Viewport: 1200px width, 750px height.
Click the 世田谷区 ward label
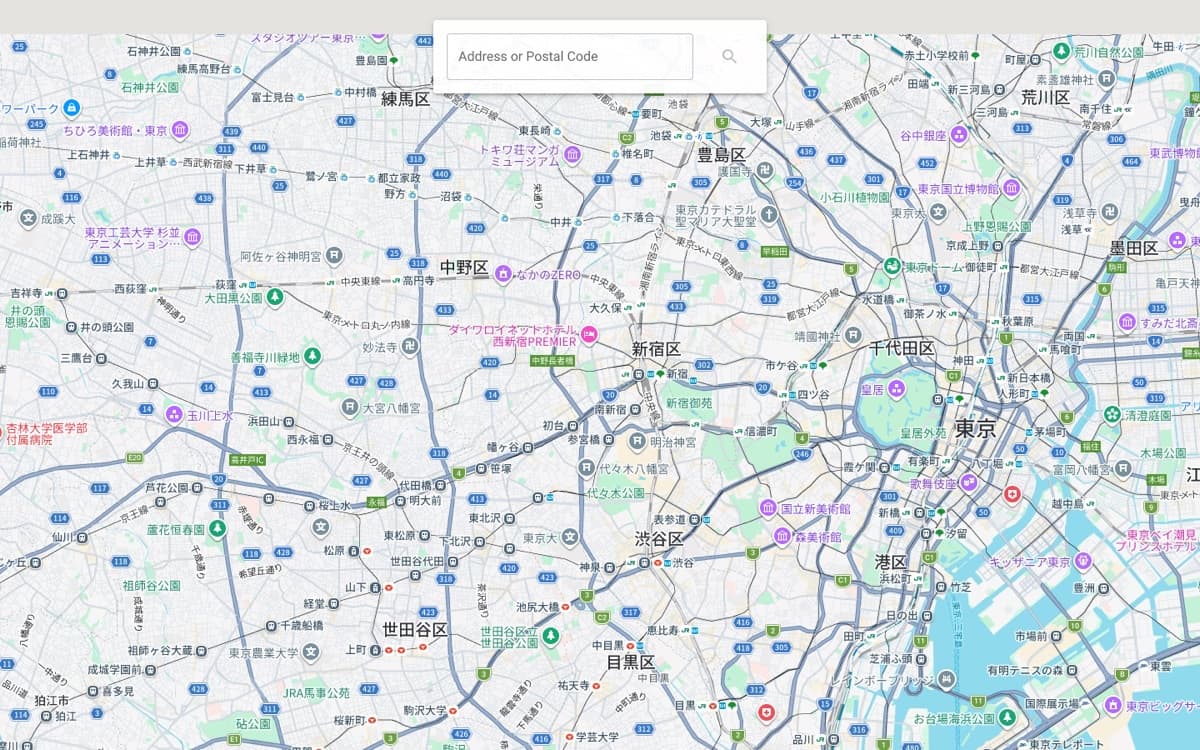click(415, 629)
